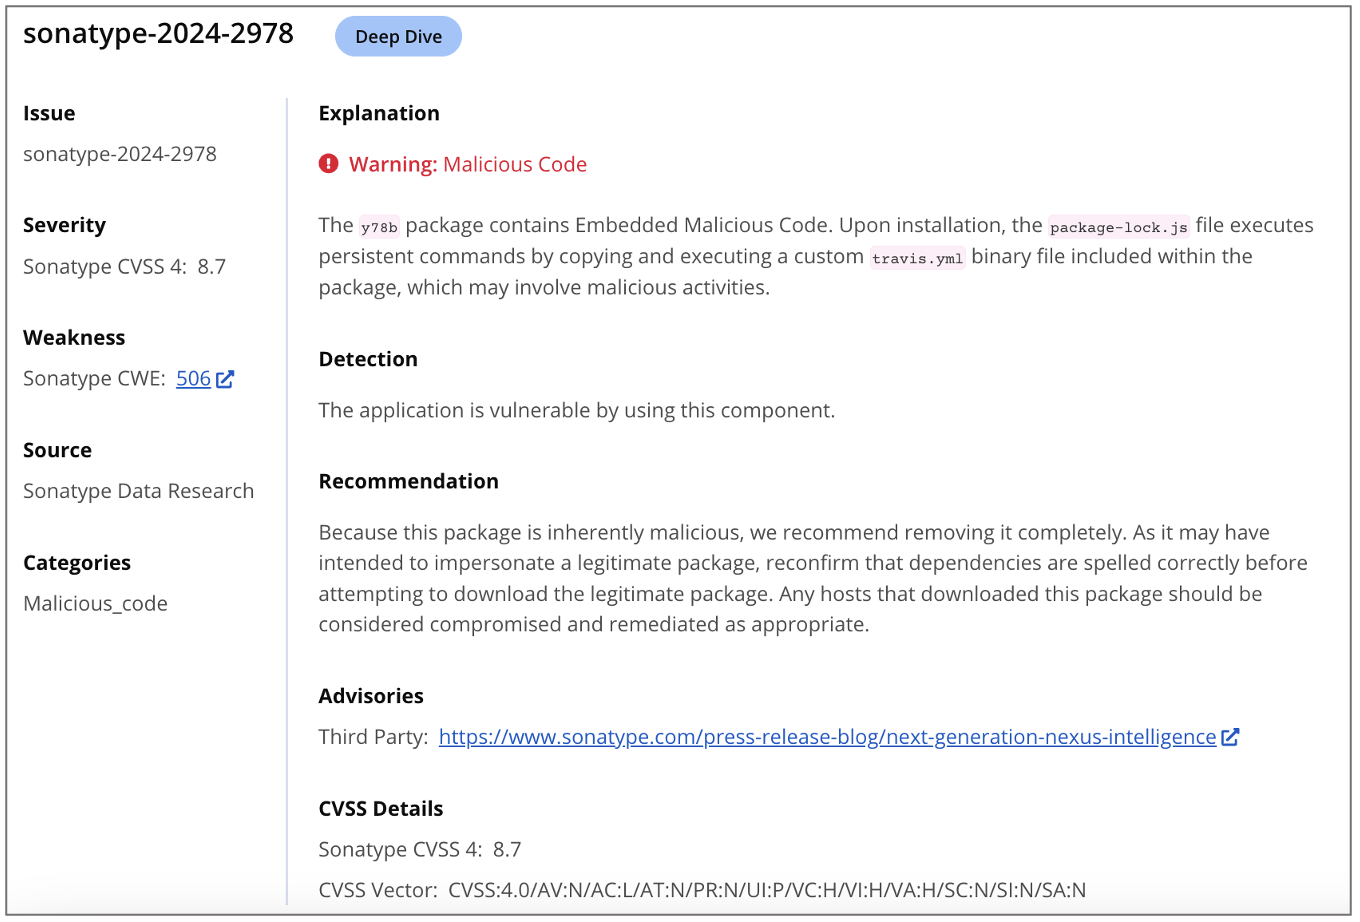Click the CVSS Vector string
Image resolution: width=1360 pixels, height=922 pixels.
point(766,890)
